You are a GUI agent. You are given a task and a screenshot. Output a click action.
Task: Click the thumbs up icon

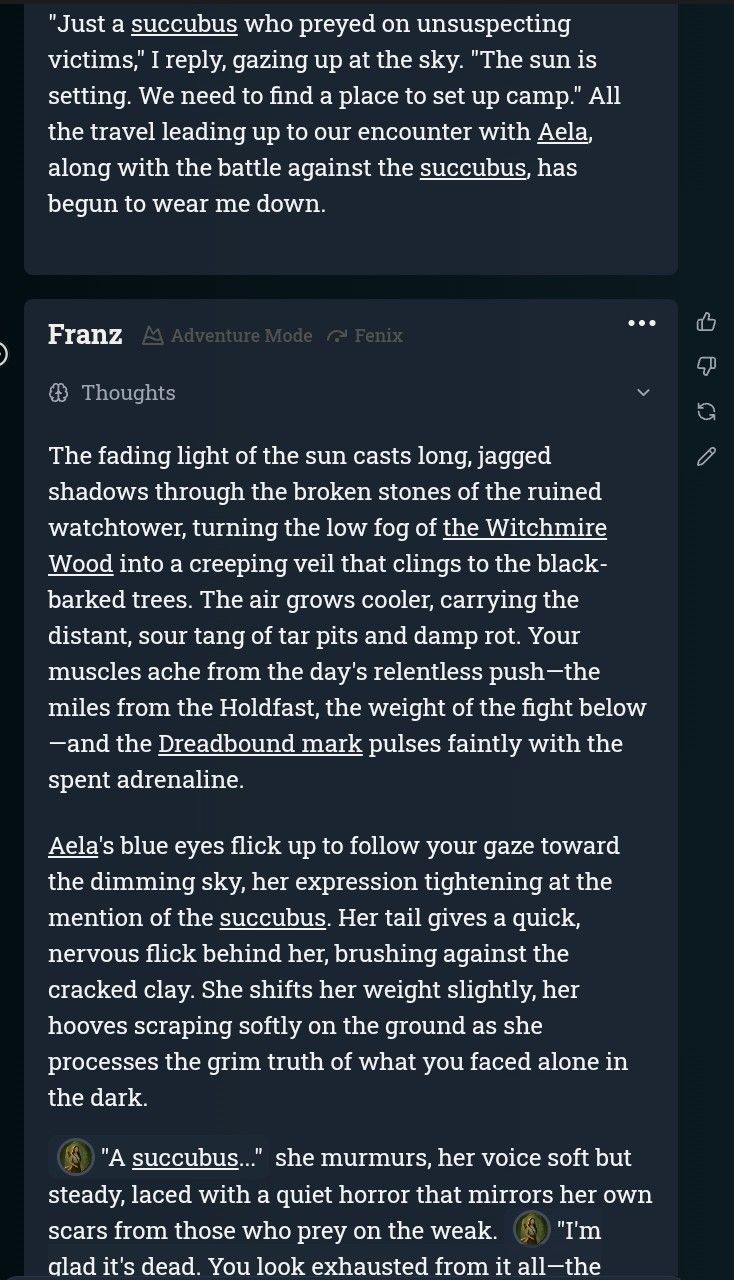[706, 322]
